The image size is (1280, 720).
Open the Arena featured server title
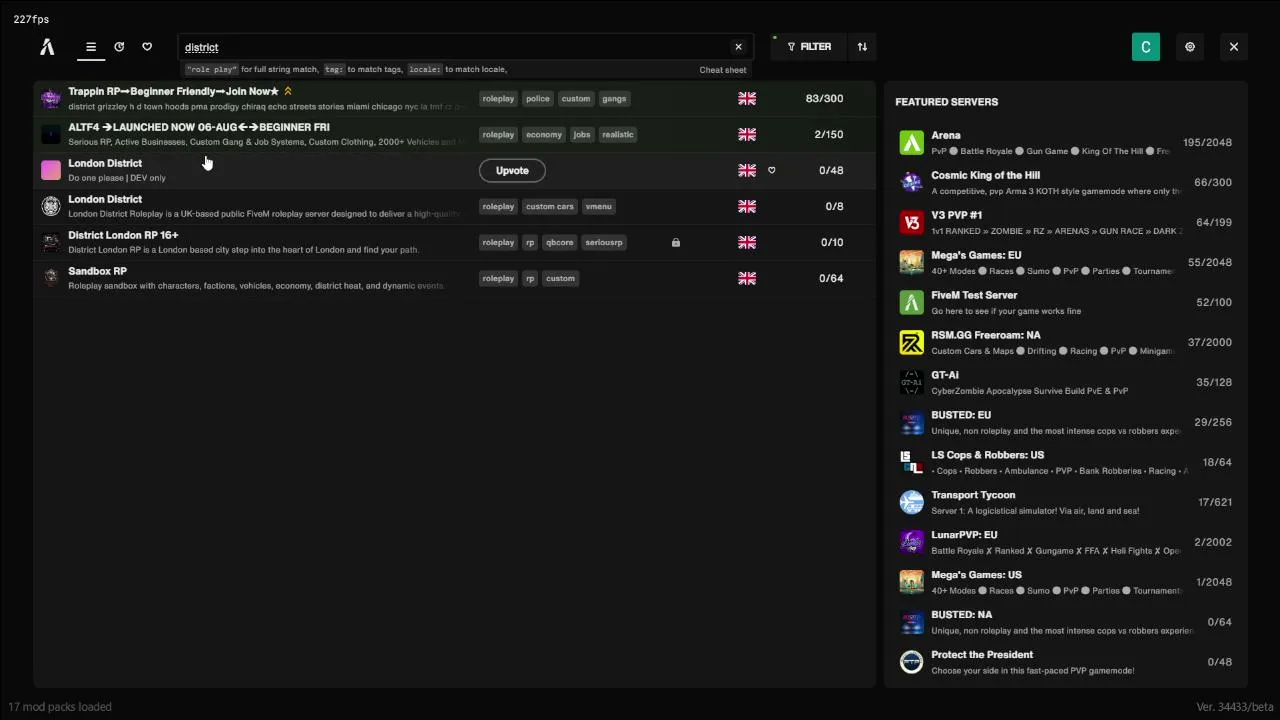click(x=946, y=135)
